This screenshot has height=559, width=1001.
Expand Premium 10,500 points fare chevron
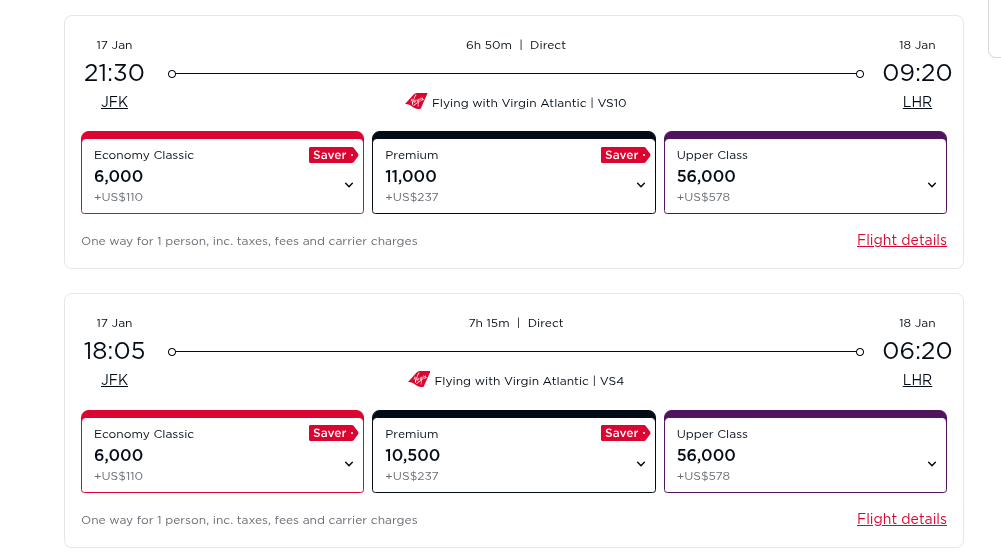click(x=641, y=463)
